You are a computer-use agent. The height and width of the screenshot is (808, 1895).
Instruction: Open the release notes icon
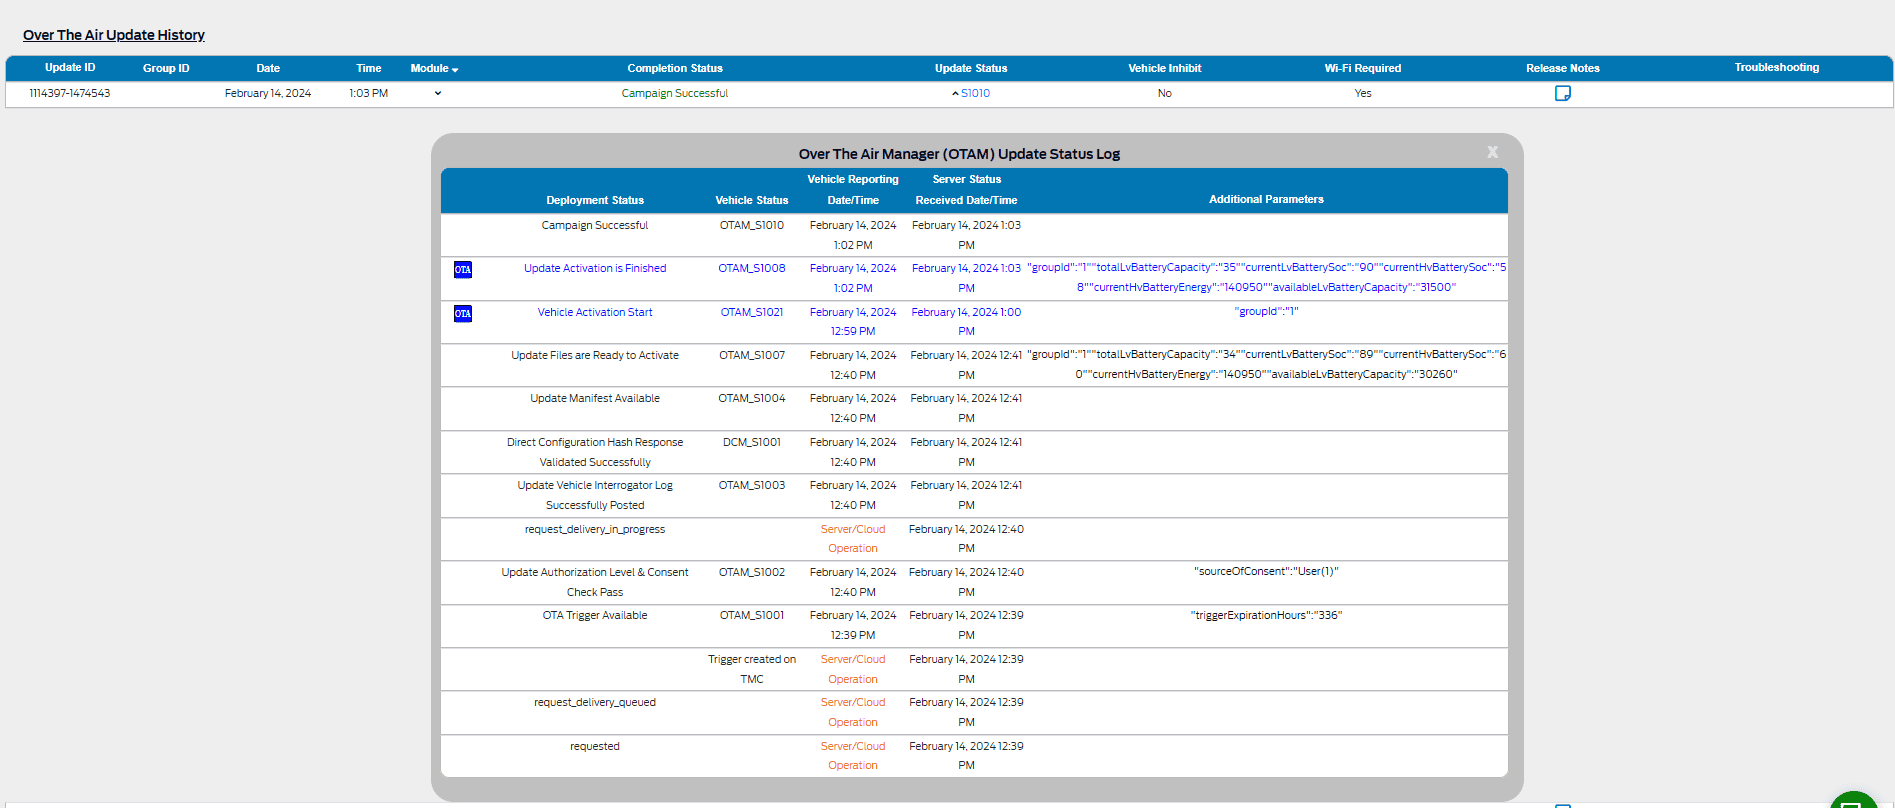point(1562,93)
